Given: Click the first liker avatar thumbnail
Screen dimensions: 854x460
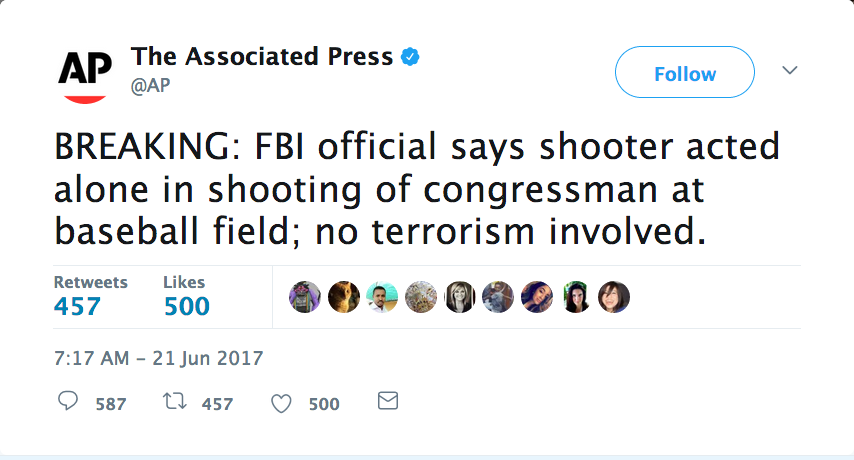Looking at the screenshot, I should [x=305, y=297].
